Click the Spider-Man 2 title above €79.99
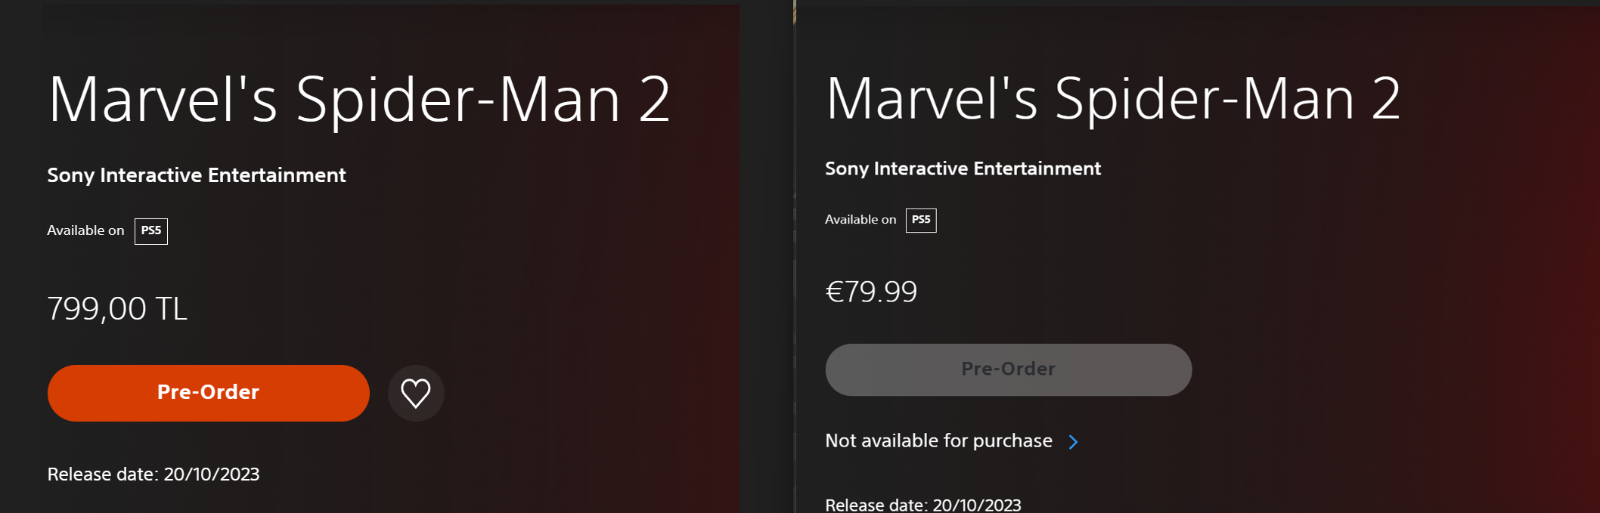This screenshot has height=513, width=1600. pos(1113,99)
